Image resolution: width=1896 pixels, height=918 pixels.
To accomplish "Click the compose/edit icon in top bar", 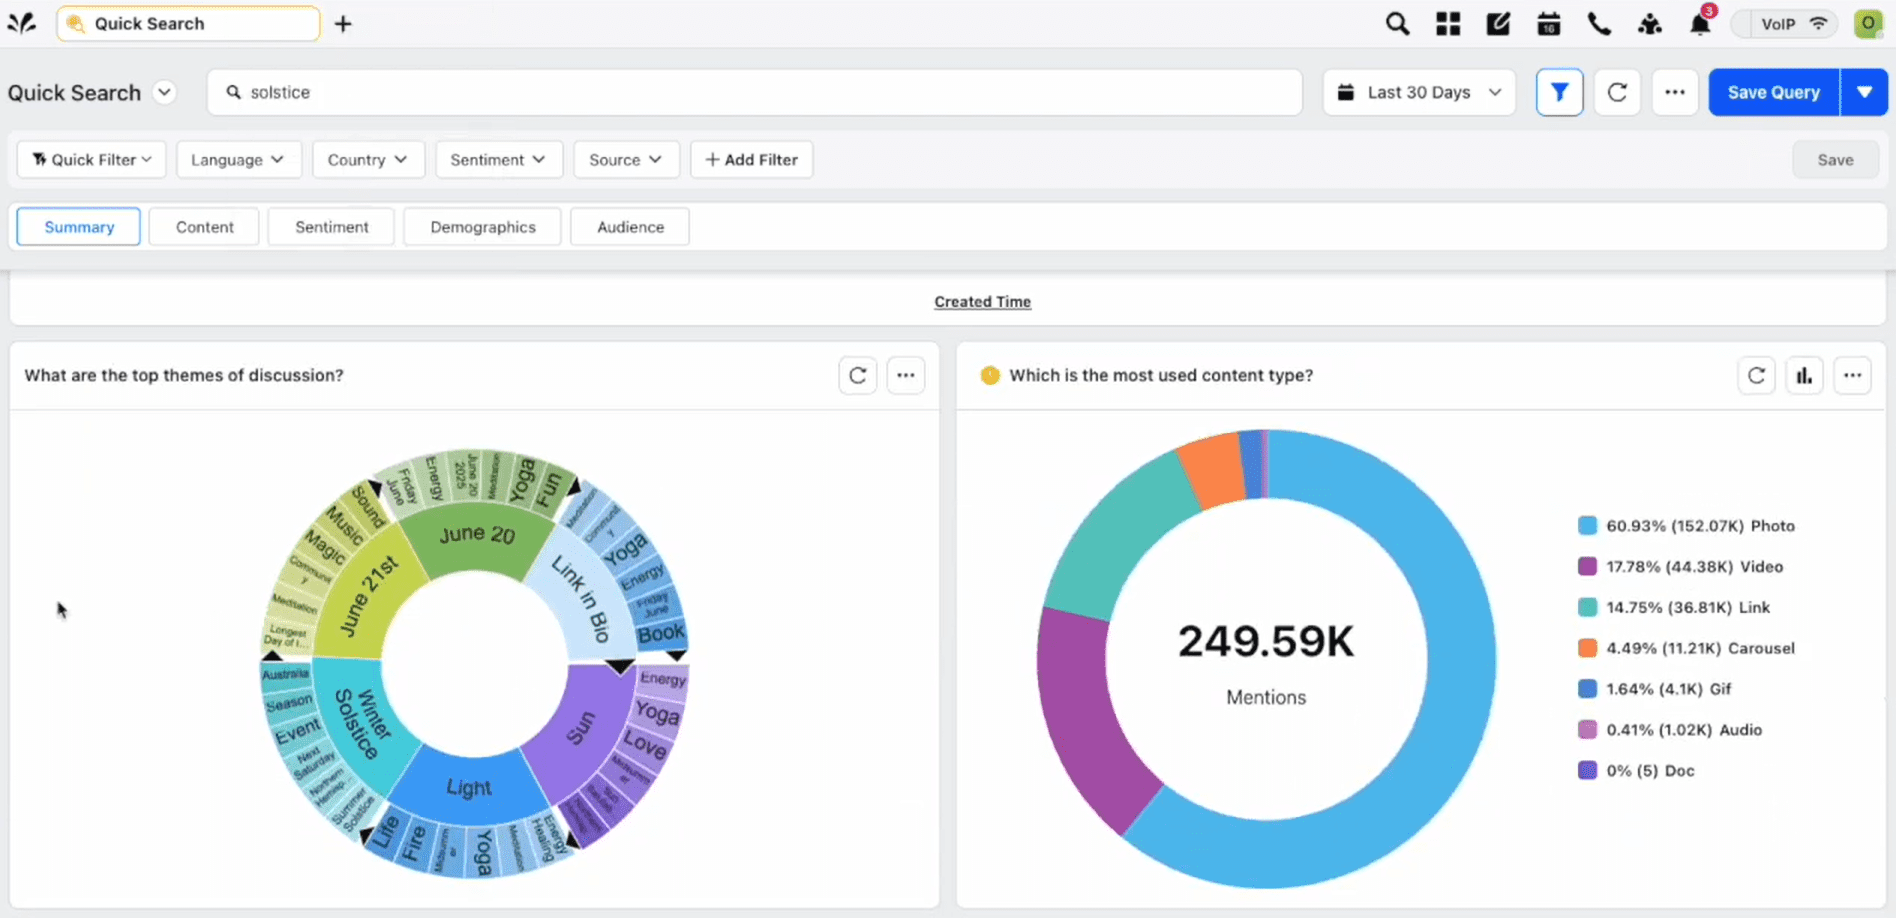I will click(x=1497, y=23).
